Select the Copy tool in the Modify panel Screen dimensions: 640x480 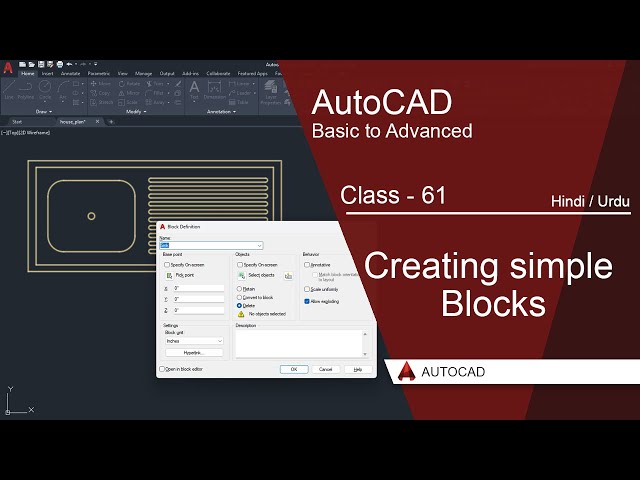click(x=100, y=93)
